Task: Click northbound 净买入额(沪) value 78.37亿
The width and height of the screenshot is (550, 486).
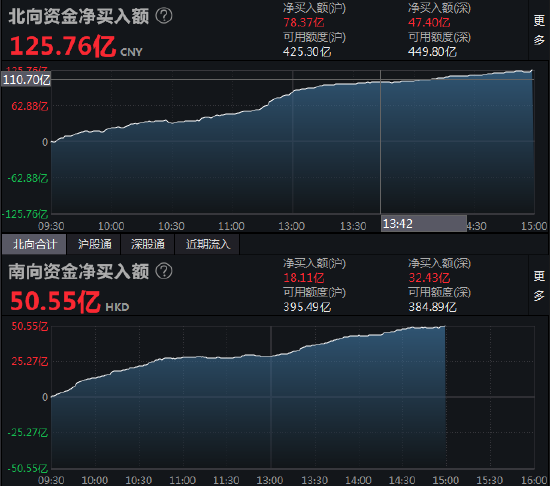Action: [304, 23]
